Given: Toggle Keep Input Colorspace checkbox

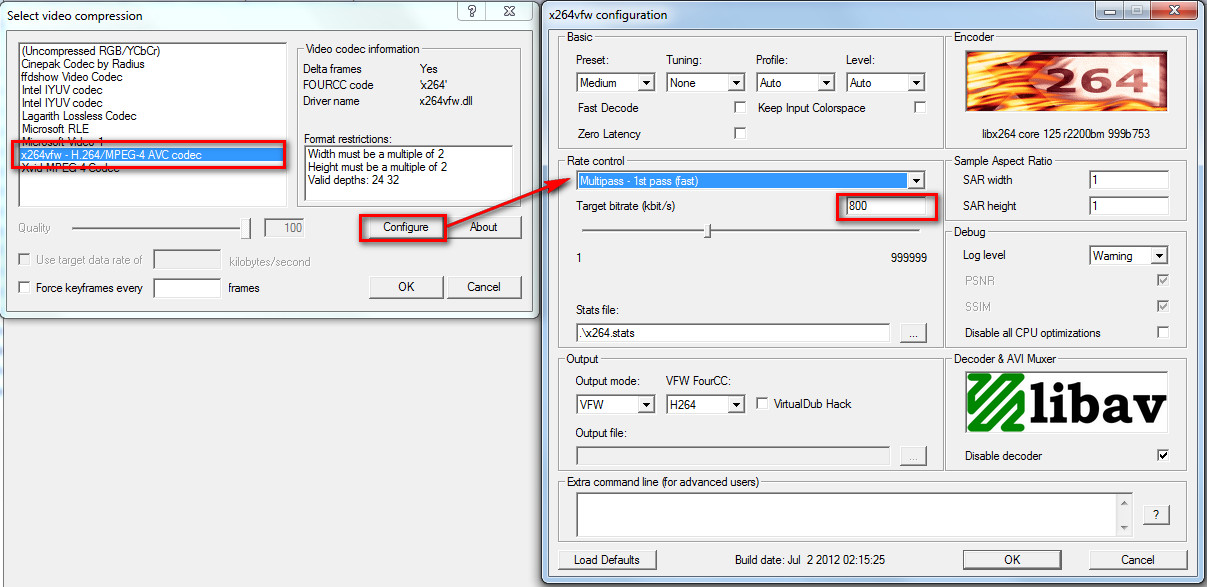Looking at the screenshot, I should click(x=920, y=107).
